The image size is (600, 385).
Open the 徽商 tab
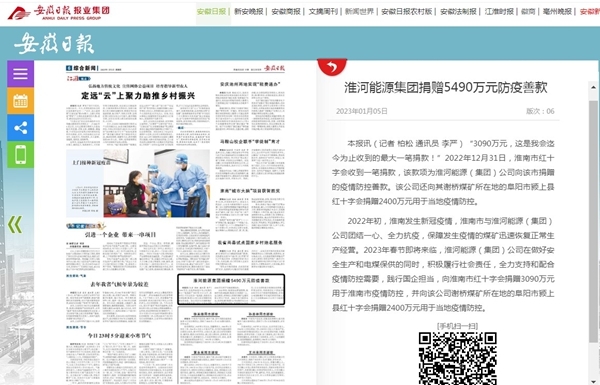coord(528,12)
